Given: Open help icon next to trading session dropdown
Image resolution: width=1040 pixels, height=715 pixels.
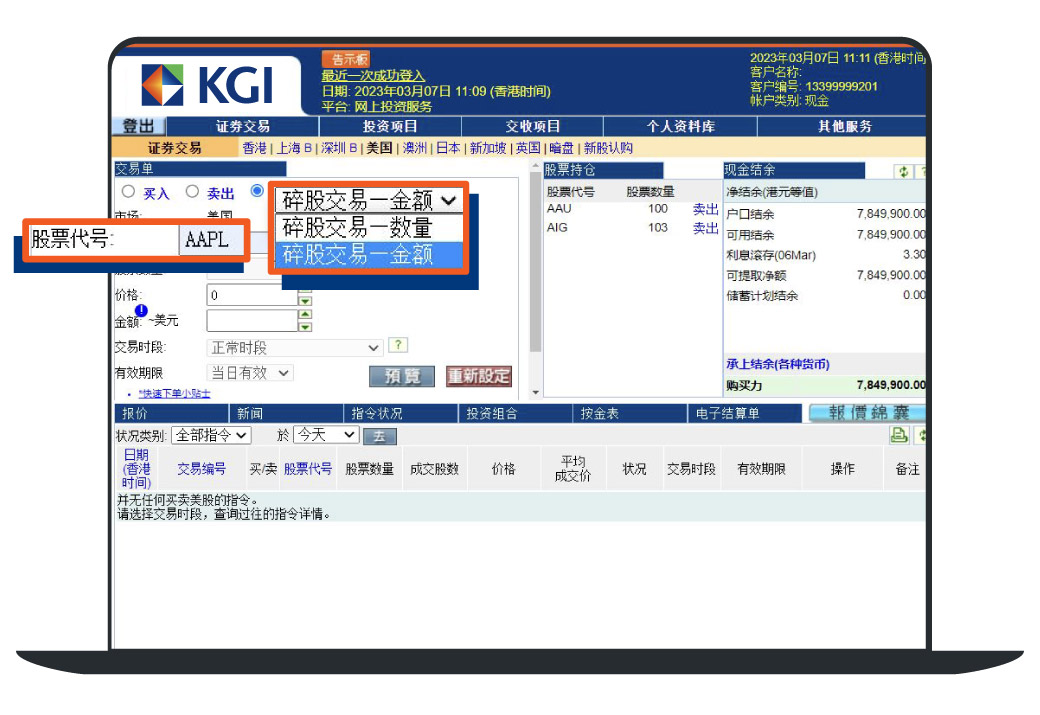Looking at the screenshot, I should tap(398, 346).
